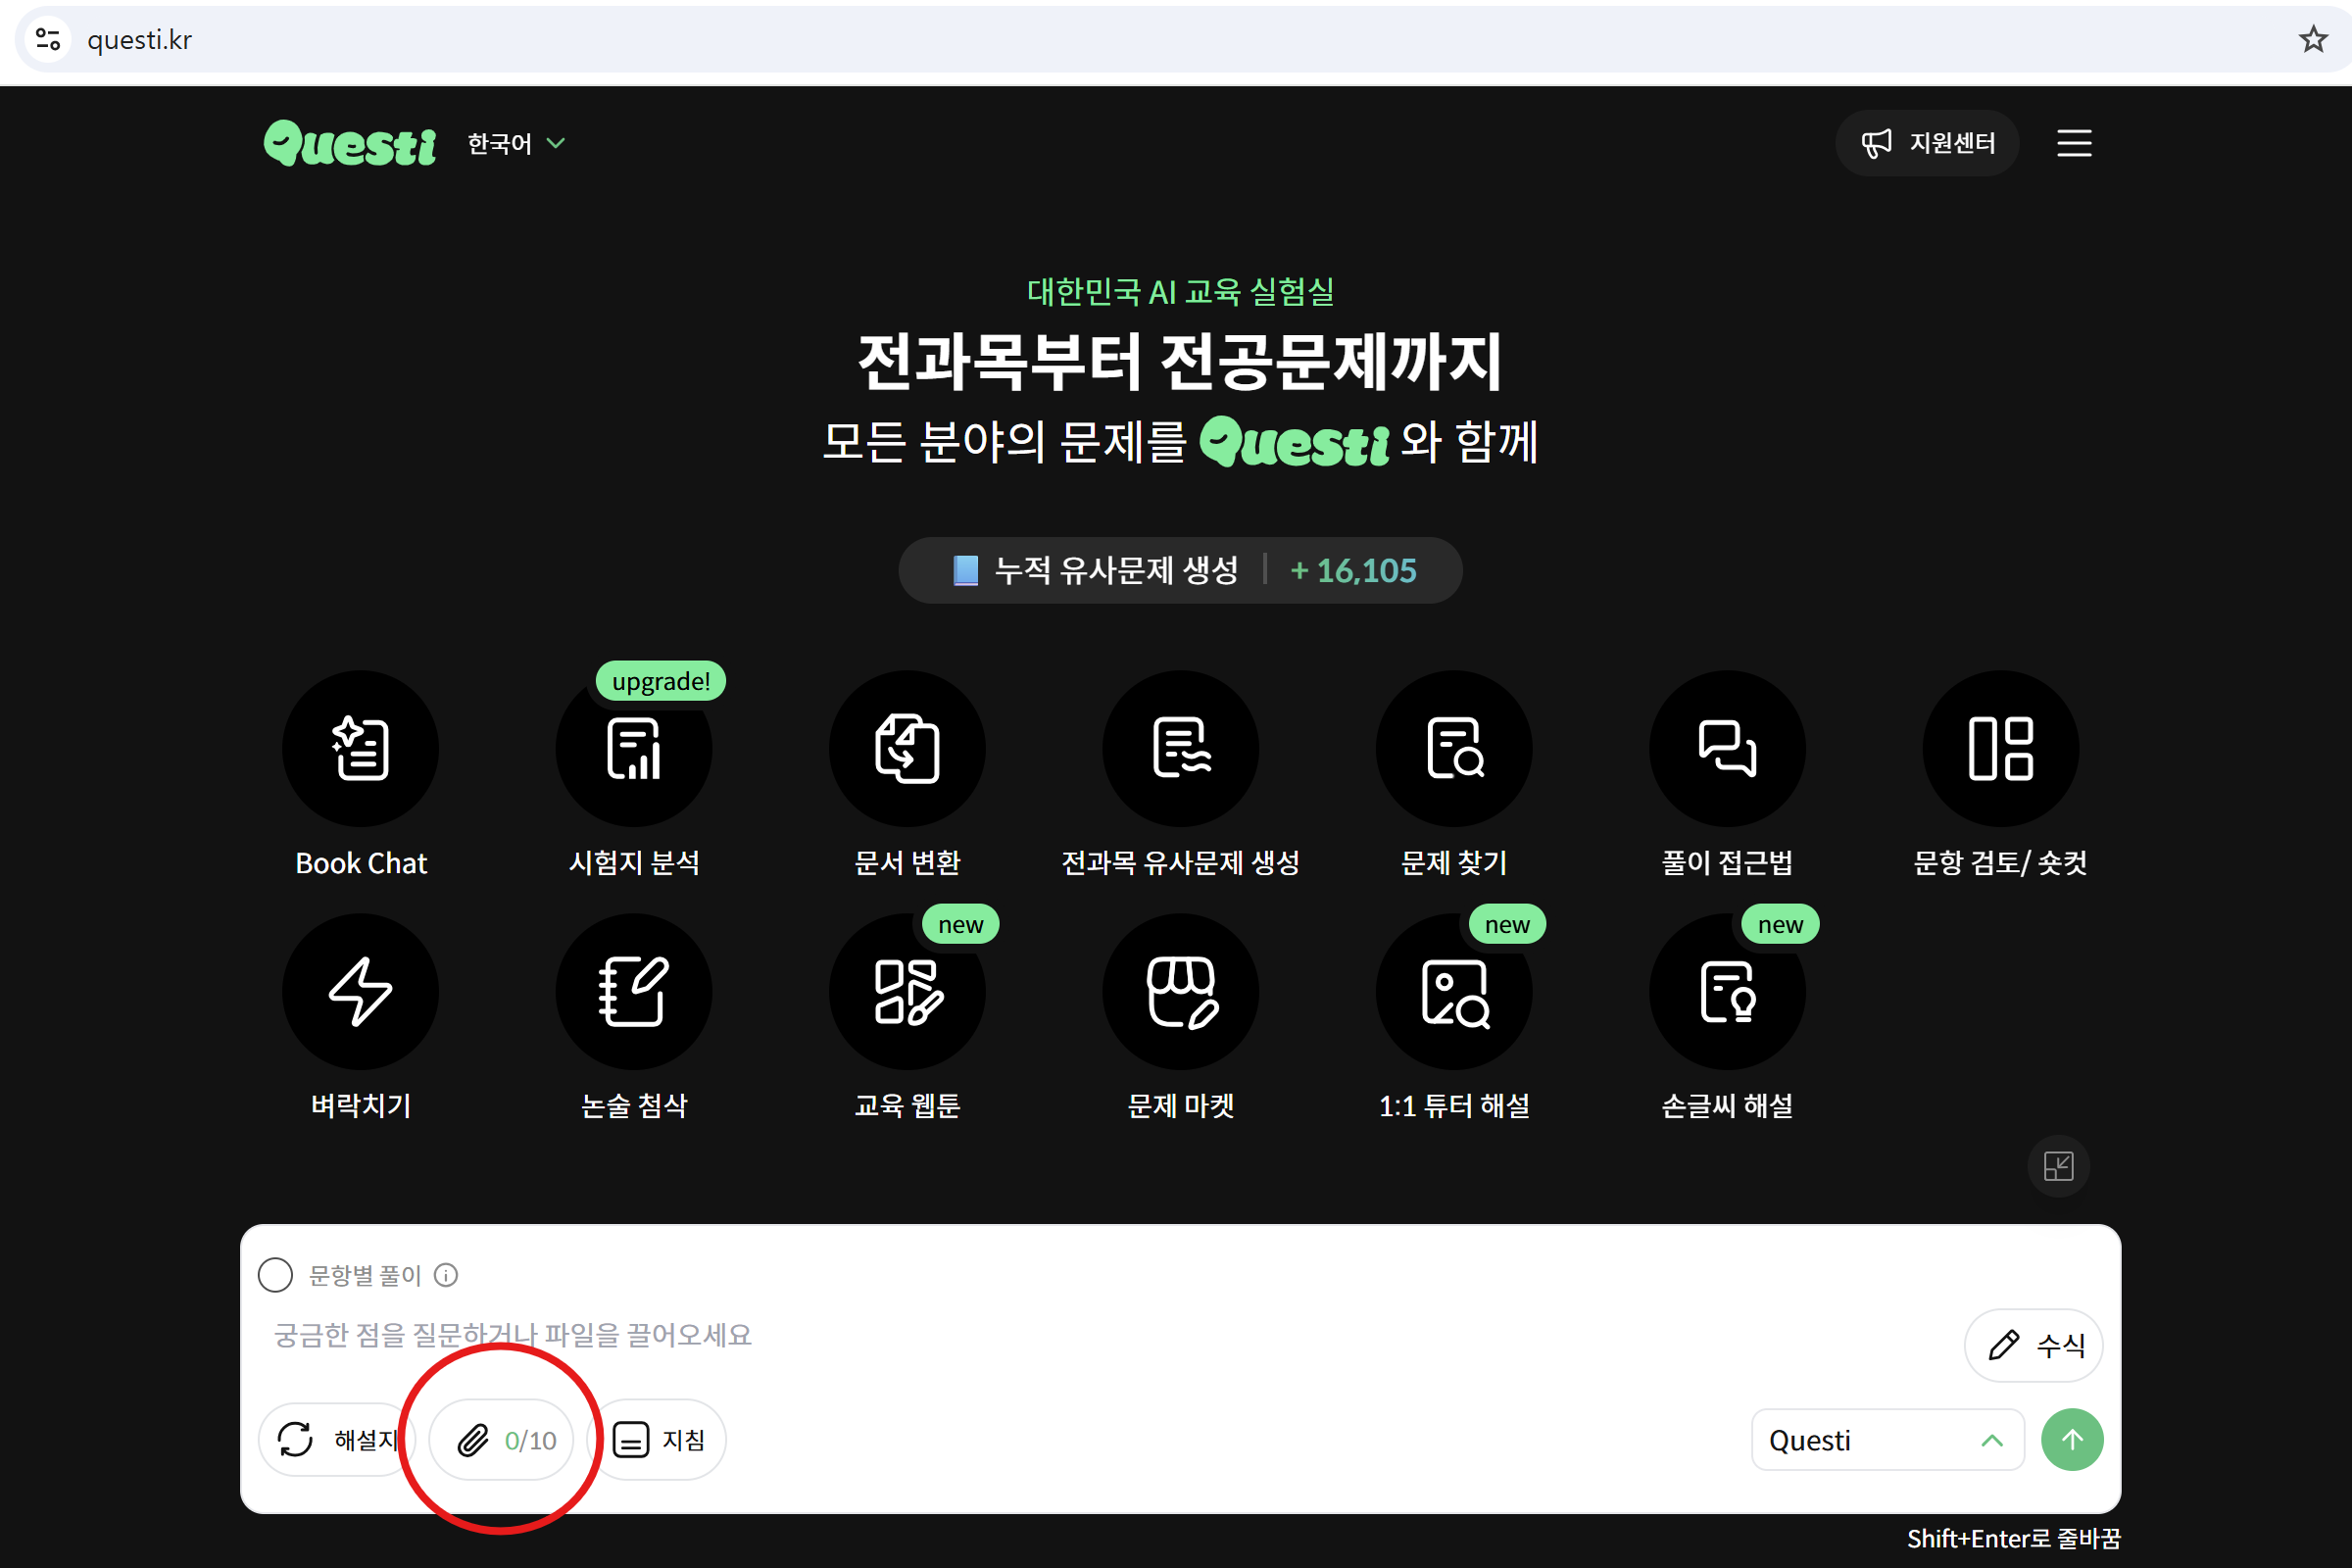Screen dimensions: 2352x1568
Task: Click the questi.kr address bar URL
Action: point(140,40)
